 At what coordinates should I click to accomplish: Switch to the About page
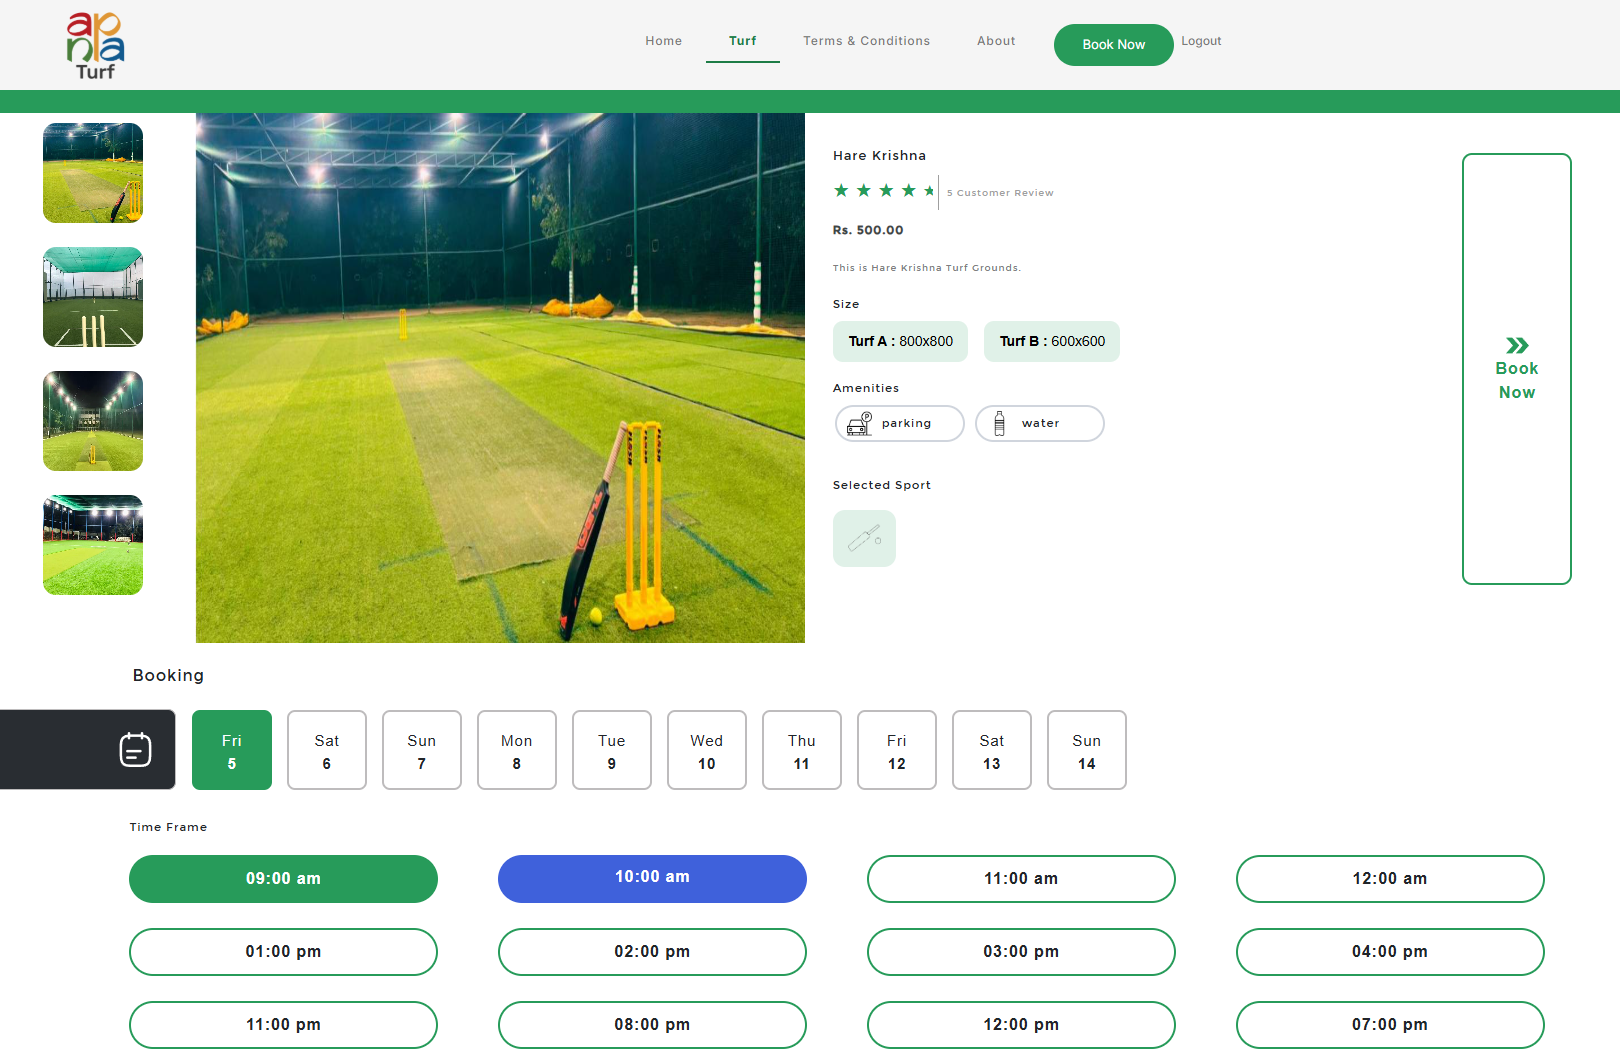[996, 41]
